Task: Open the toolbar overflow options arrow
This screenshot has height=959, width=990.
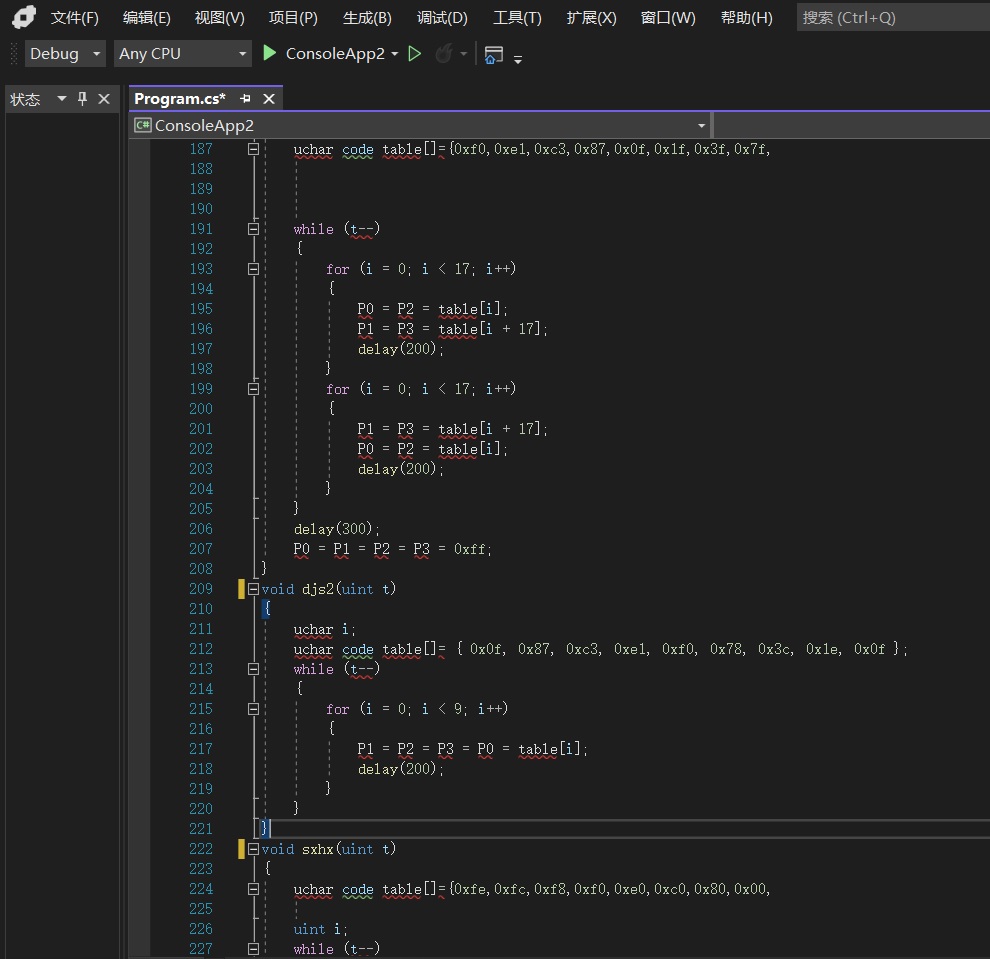Action: click(518, 59)
